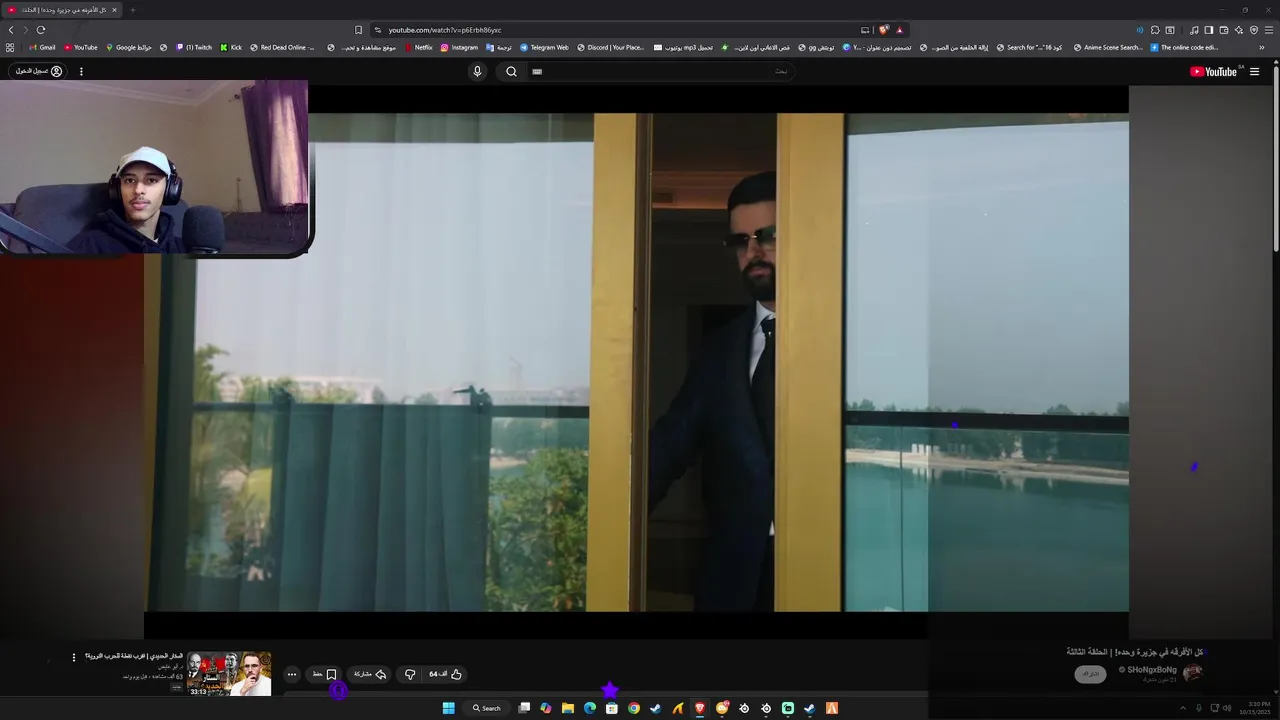The width and height of the screenshot is (1280, 720).
Task: Open the Kick bookmark
Action: (231, 47)
